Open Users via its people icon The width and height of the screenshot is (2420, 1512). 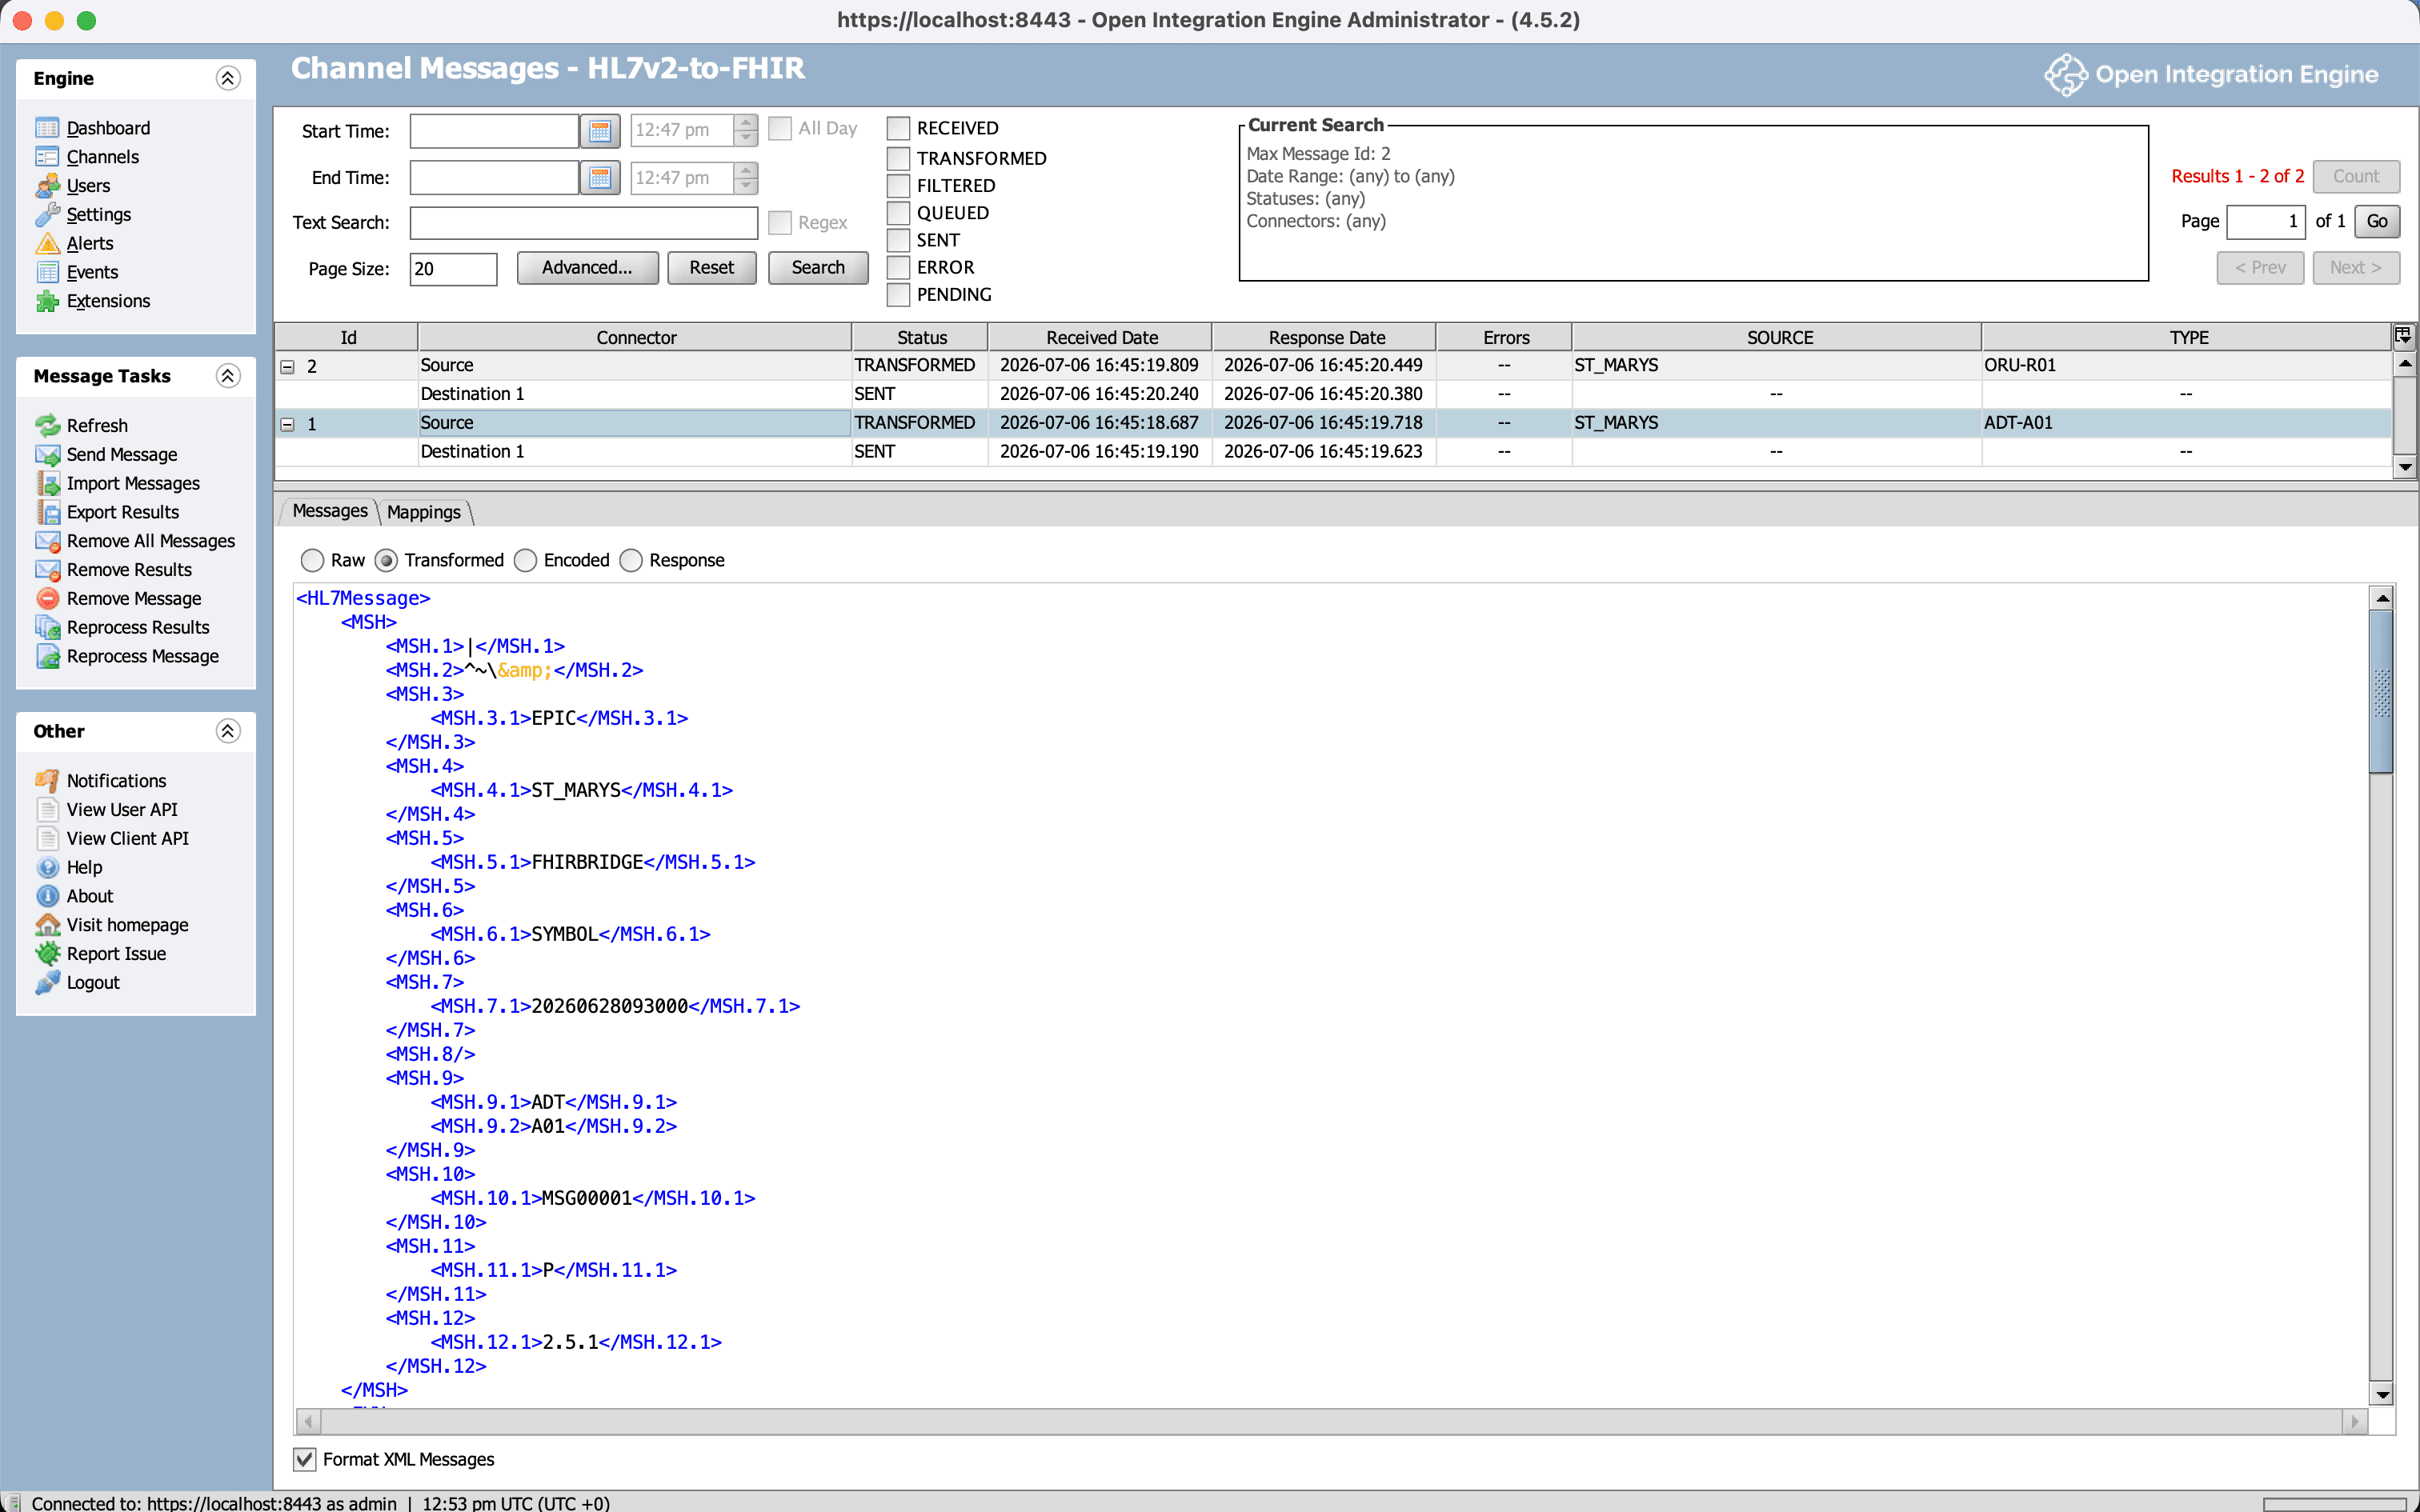click(47, 186)
